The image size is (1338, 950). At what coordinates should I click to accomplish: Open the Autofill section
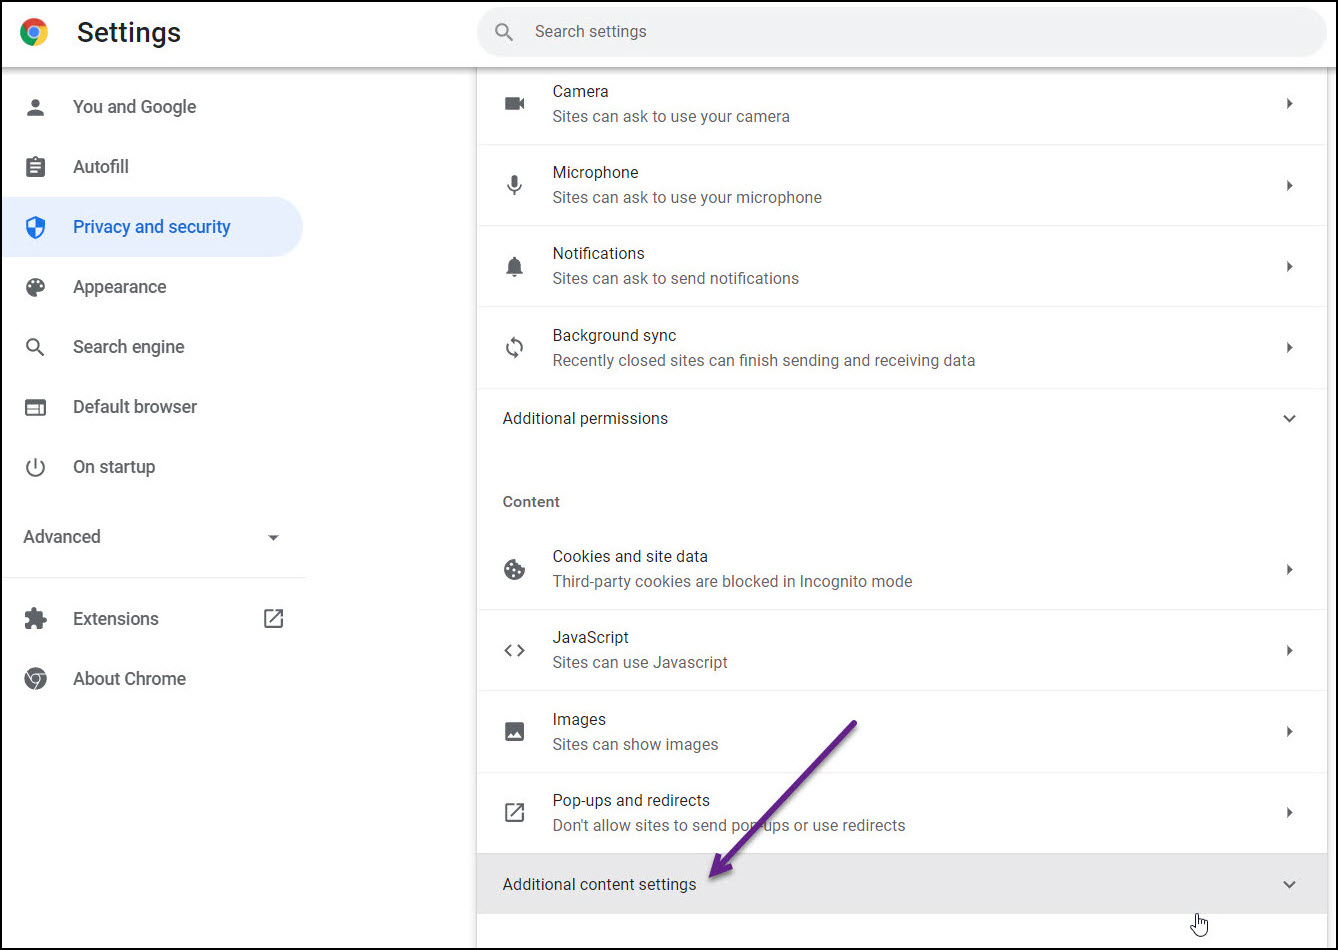pyautogui.click(x=152, y=167)
